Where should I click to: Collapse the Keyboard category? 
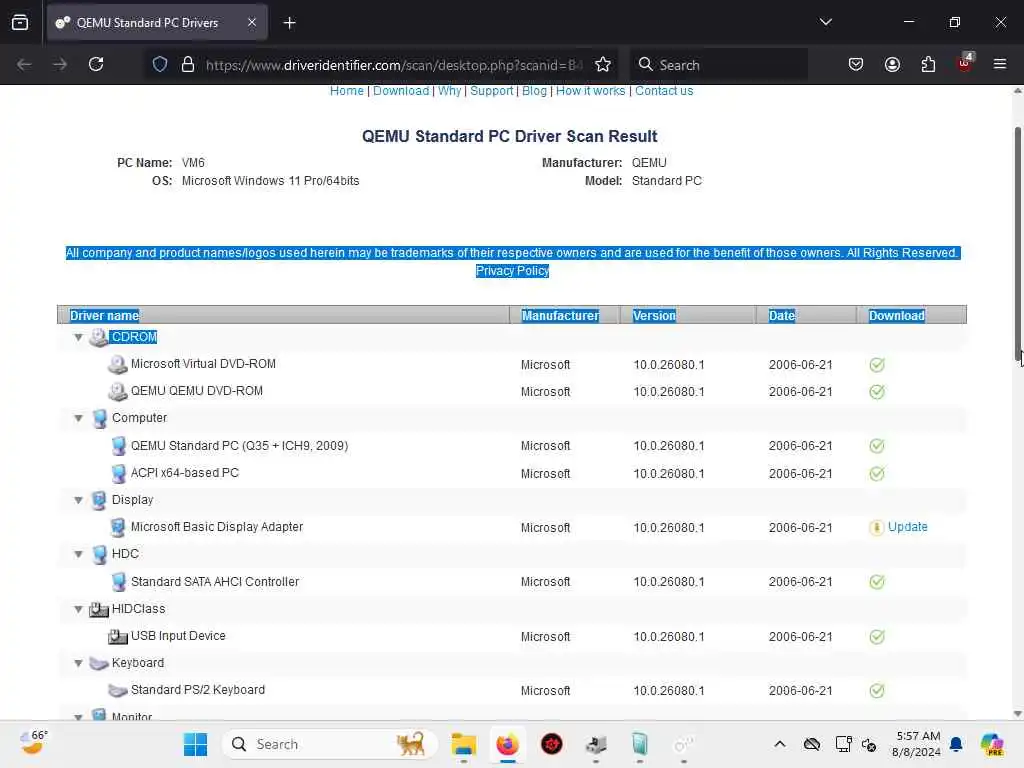(78, 663)
